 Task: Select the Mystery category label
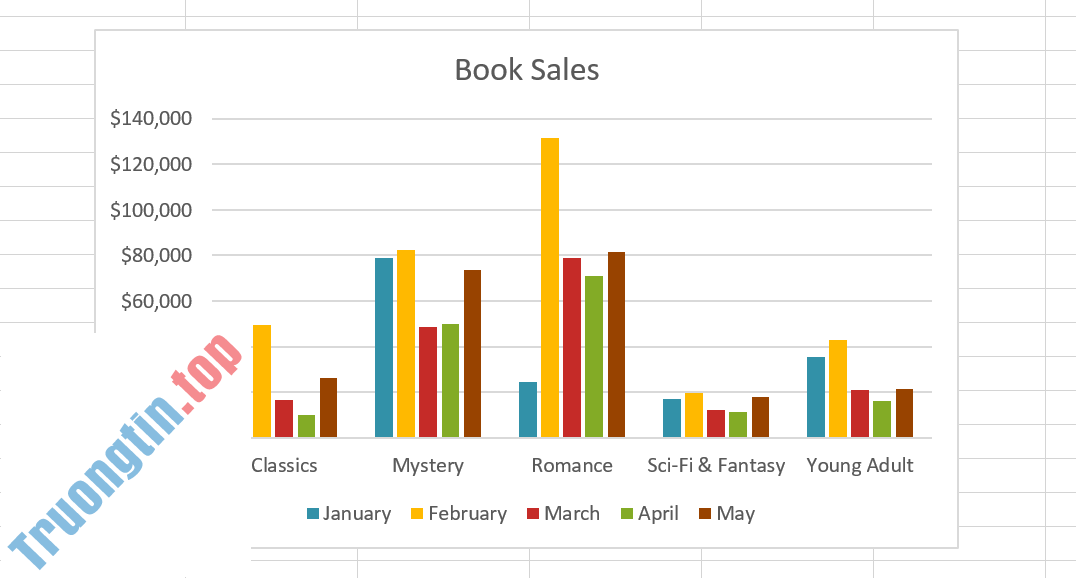tap(428, 466)
